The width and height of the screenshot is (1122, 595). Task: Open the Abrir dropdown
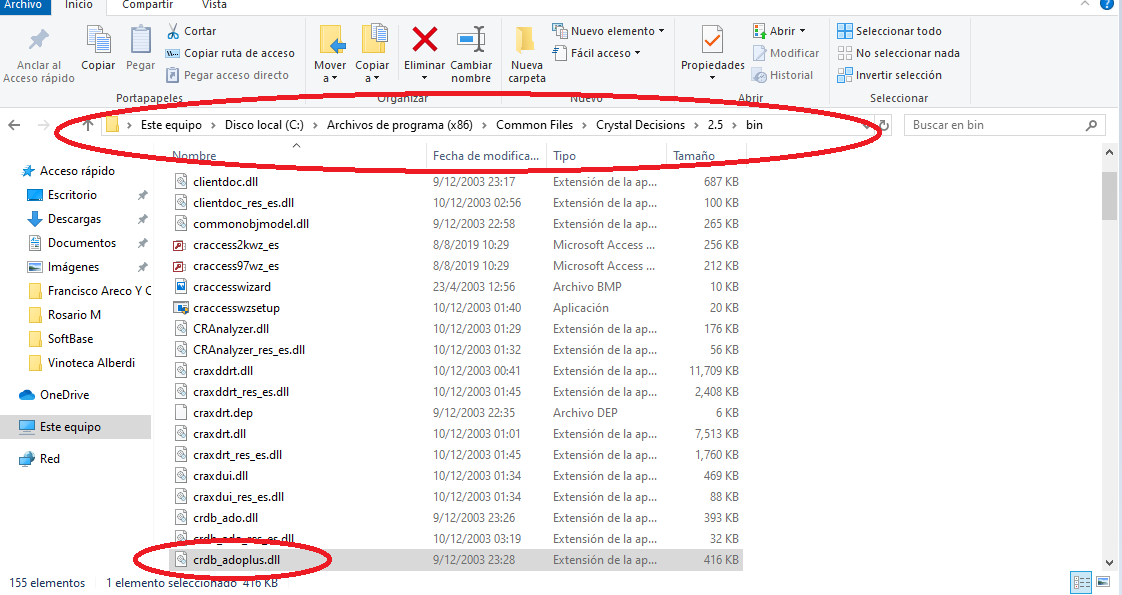coord(779,31)
